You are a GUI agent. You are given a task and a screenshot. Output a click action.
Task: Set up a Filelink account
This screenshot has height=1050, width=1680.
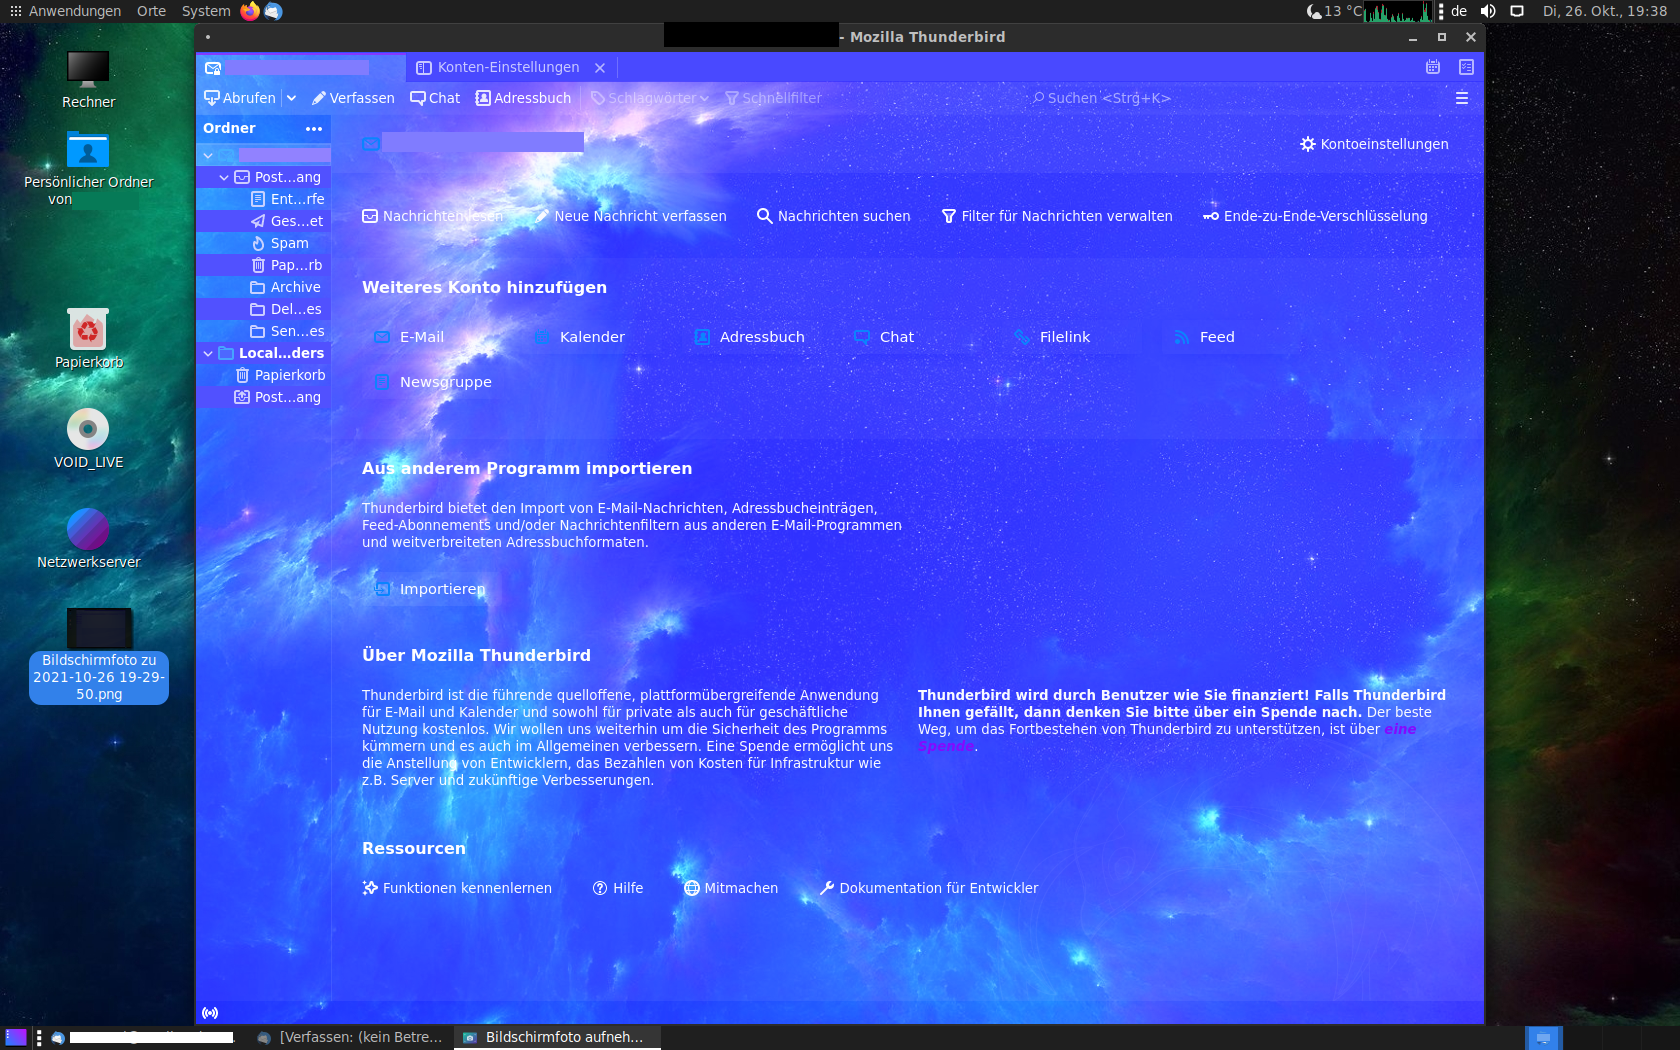(1052, 337)
